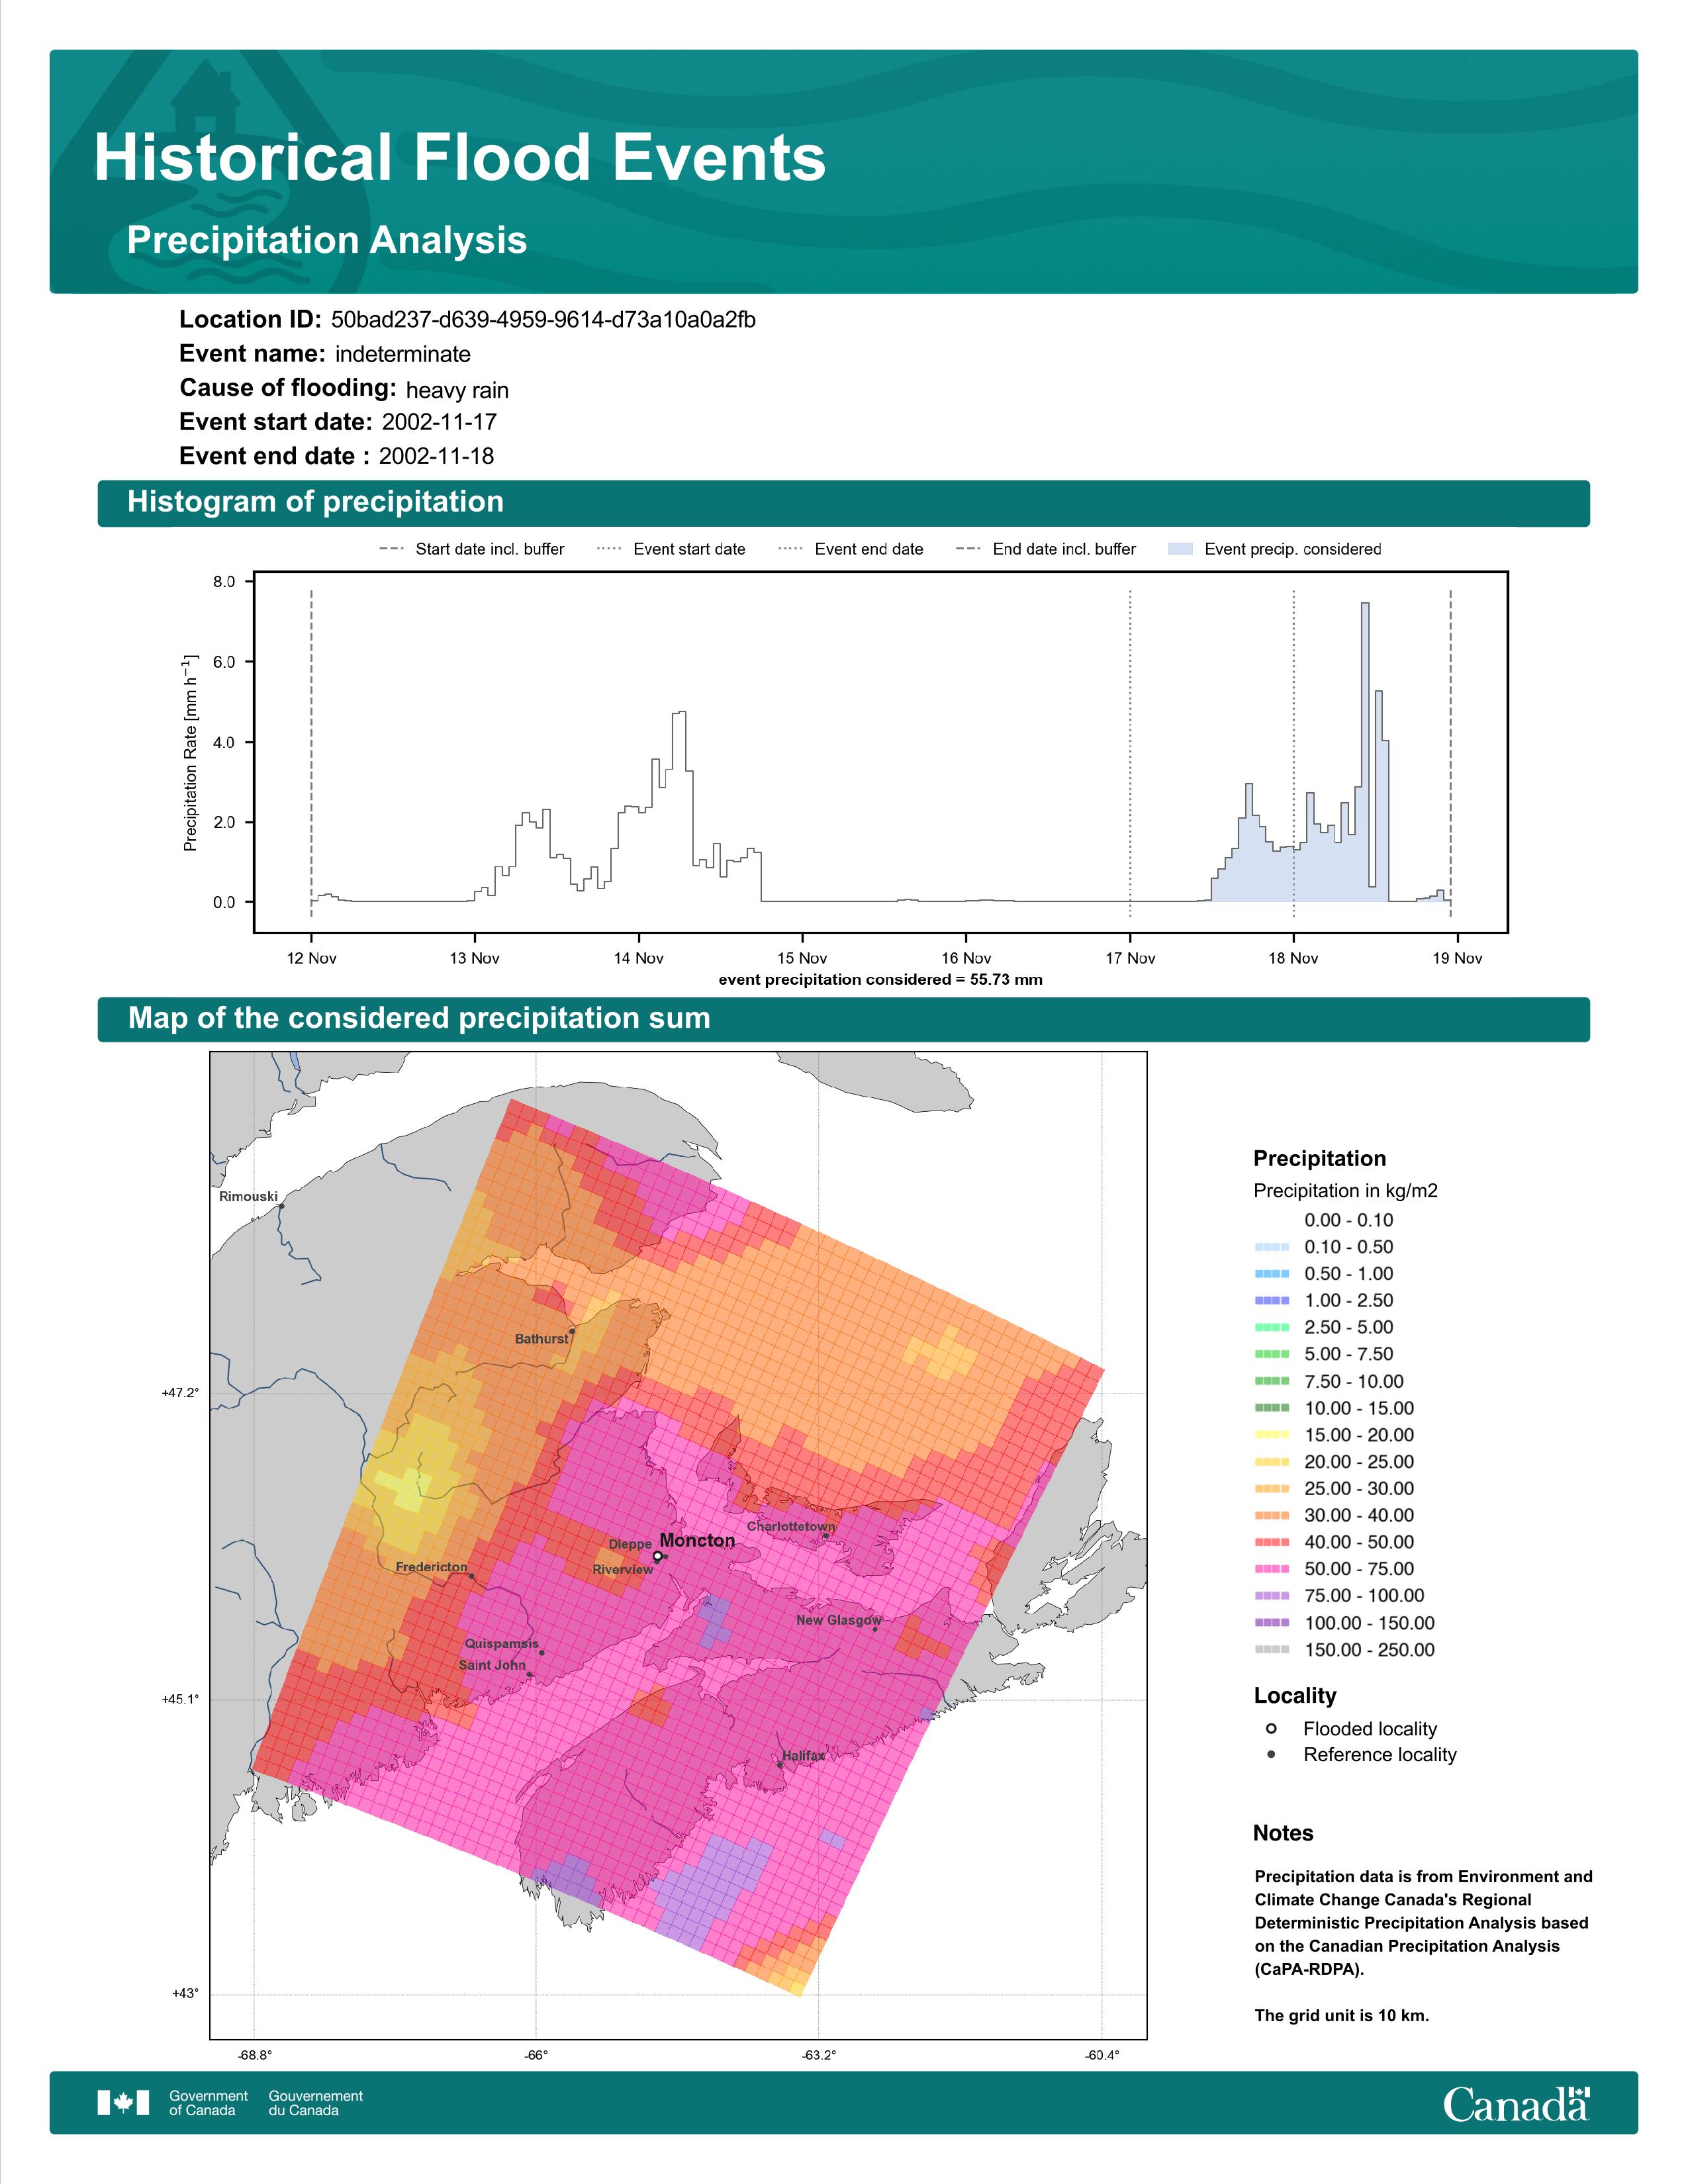Click the 0.00 - 0.10 legend label
Screen dimensions: 1688x2184
[1348, 1220]
